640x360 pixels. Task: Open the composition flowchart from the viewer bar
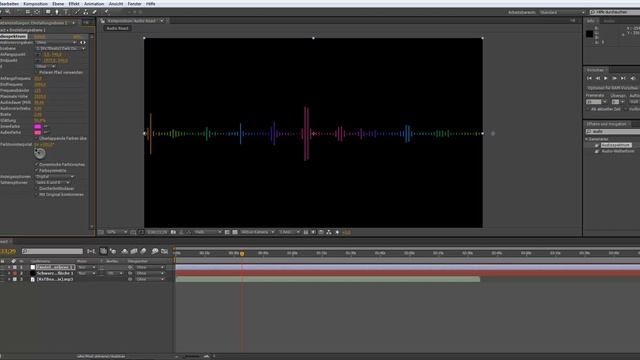pos(329,232)
